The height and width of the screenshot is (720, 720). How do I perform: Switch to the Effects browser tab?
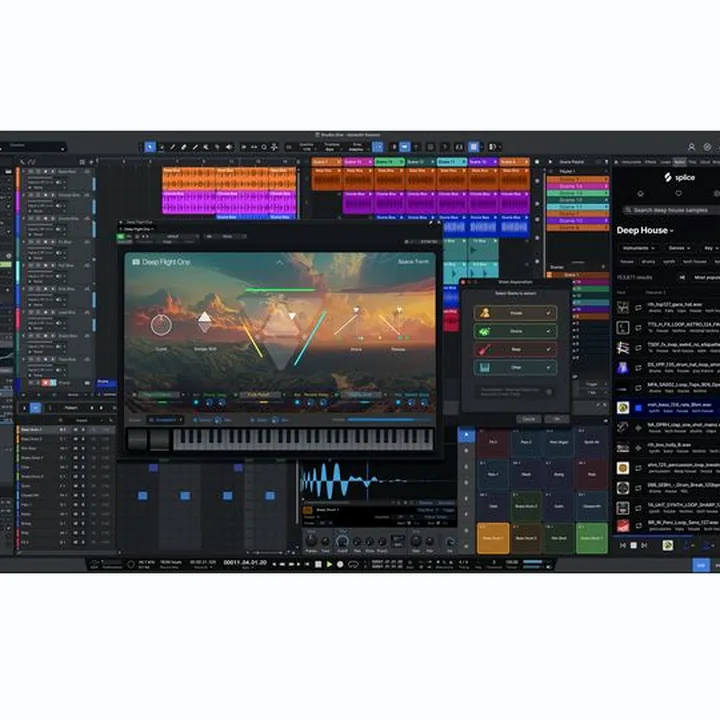pyautogui.click(x=650, y=162)
